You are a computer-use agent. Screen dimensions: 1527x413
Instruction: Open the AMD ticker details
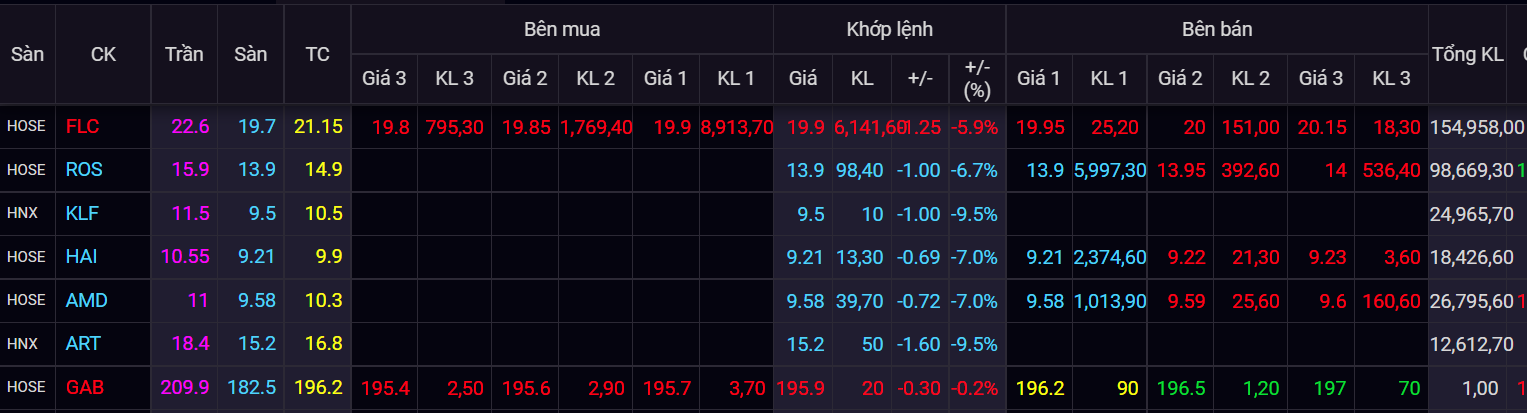point(86,300)
